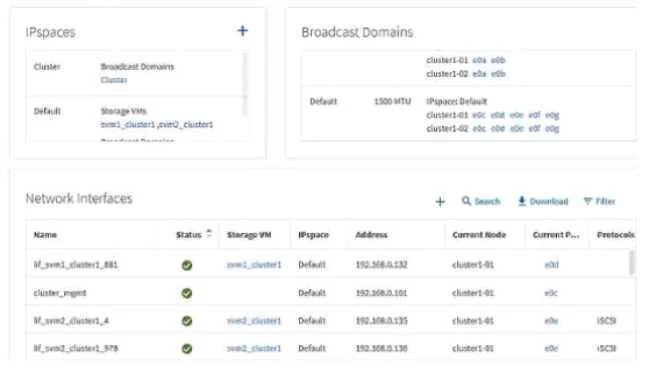Click the Current P... column header
The height and width of the screenshot is (372, 651).
pos(556,235)
